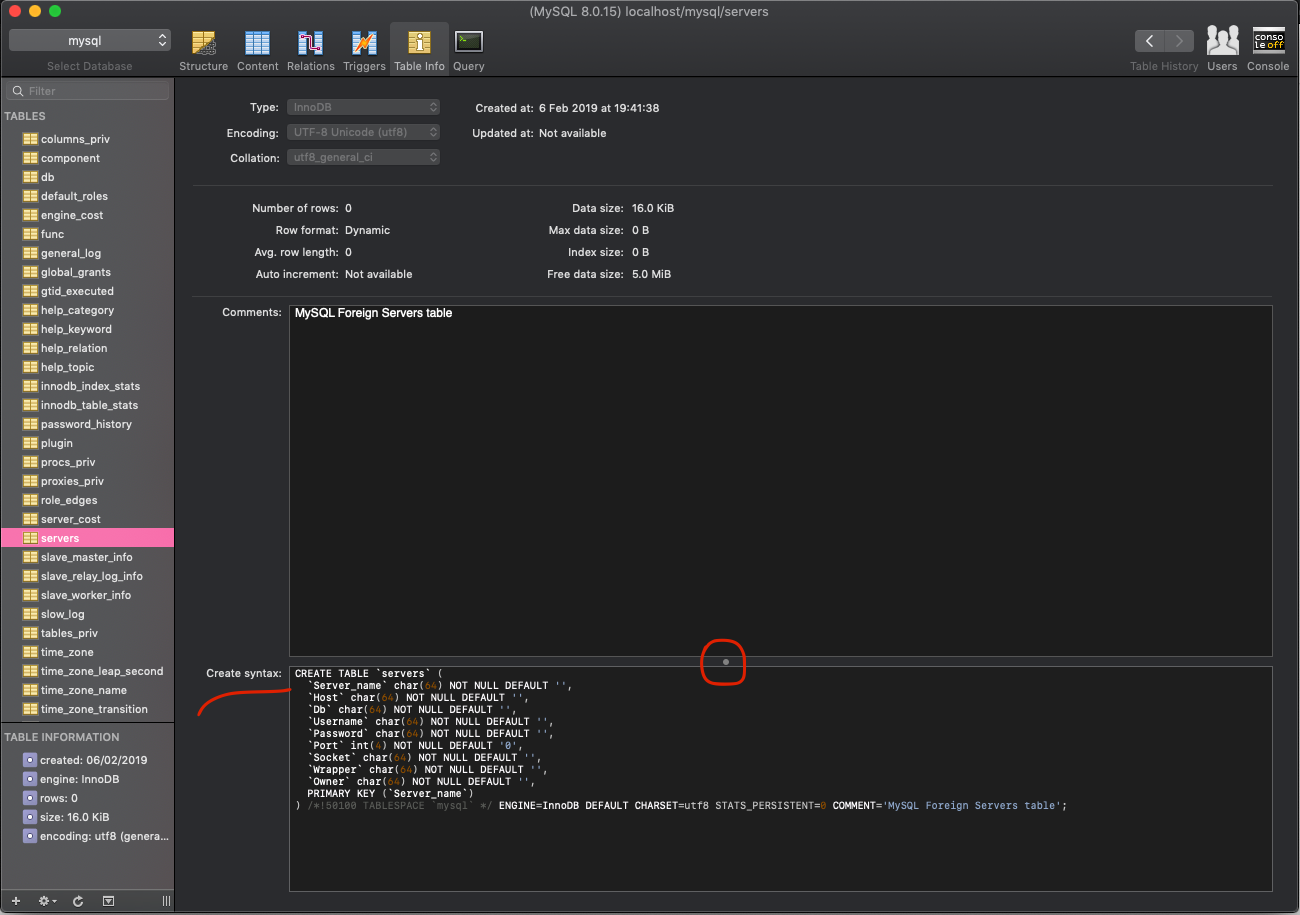Screen dimensions: 1300x915
Task: Open the Collation dropdown showing utf8_general_ci
Action: click(x=363, y=156)
